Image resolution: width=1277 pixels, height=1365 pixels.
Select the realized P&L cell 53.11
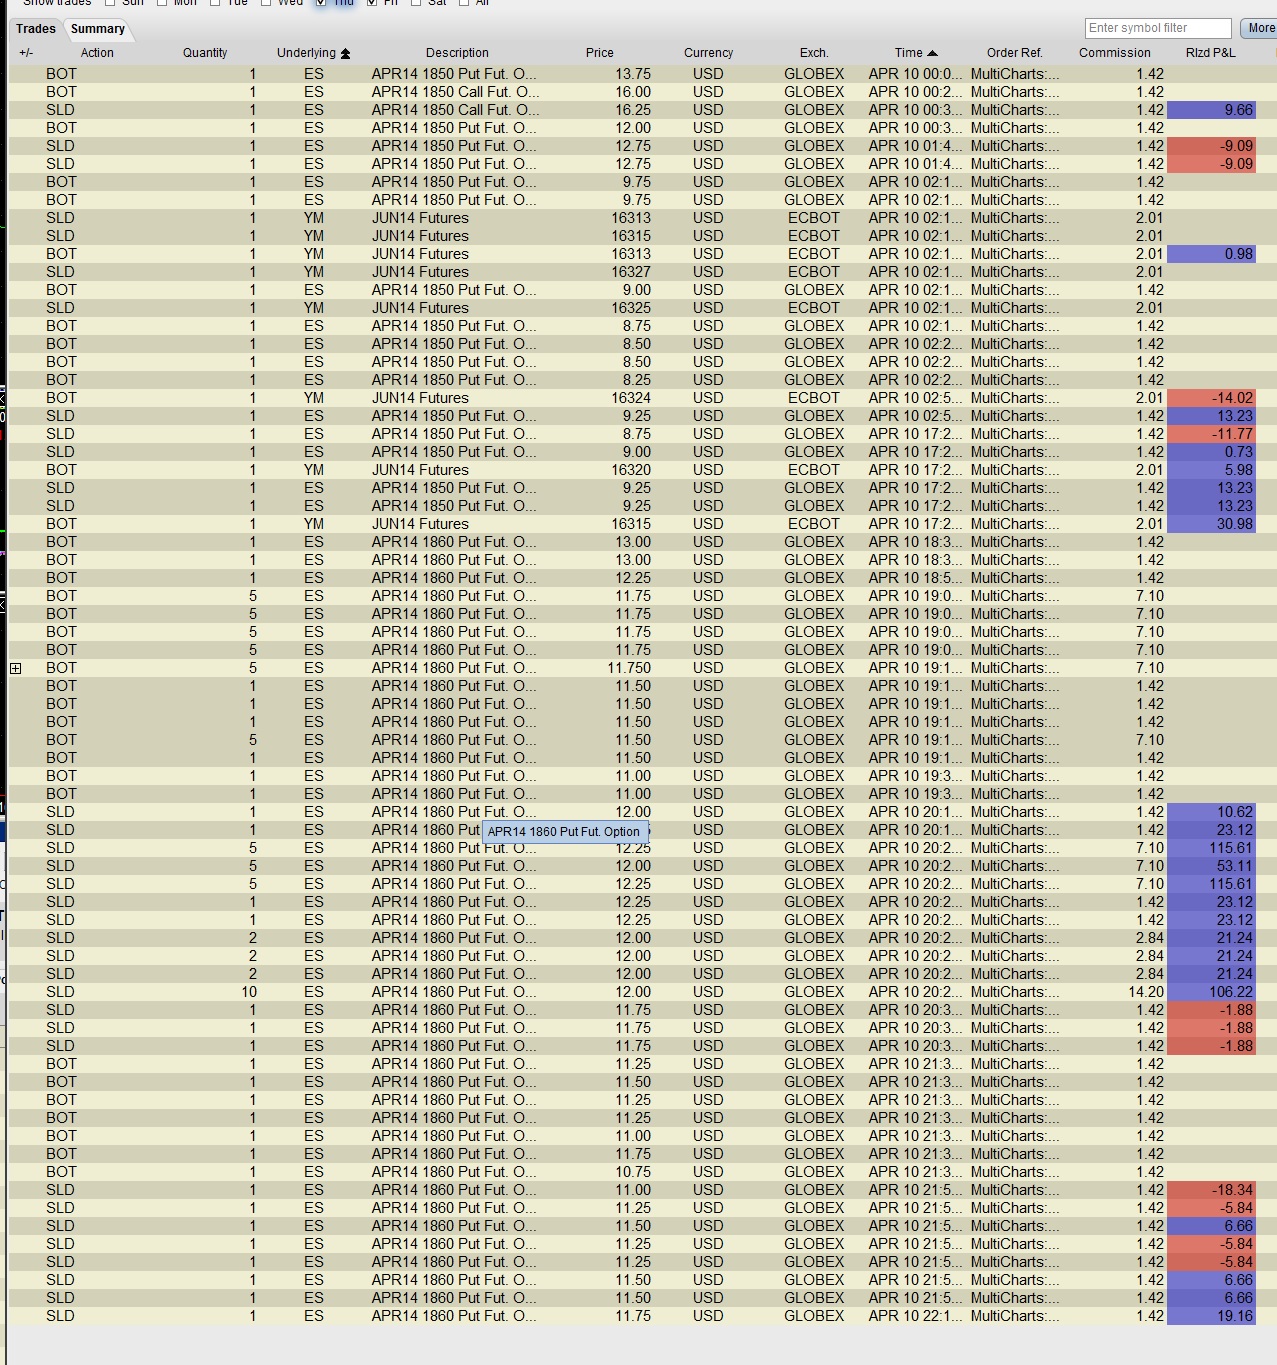coord(1211,866)
